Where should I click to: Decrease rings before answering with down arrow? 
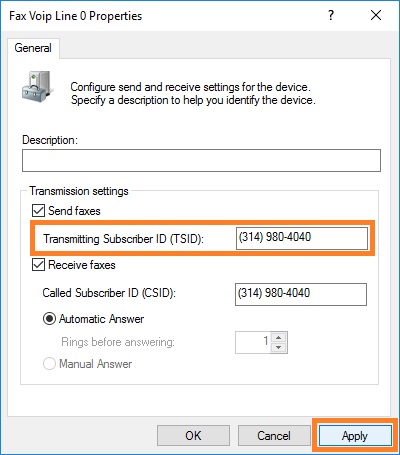tap(279, 348)
